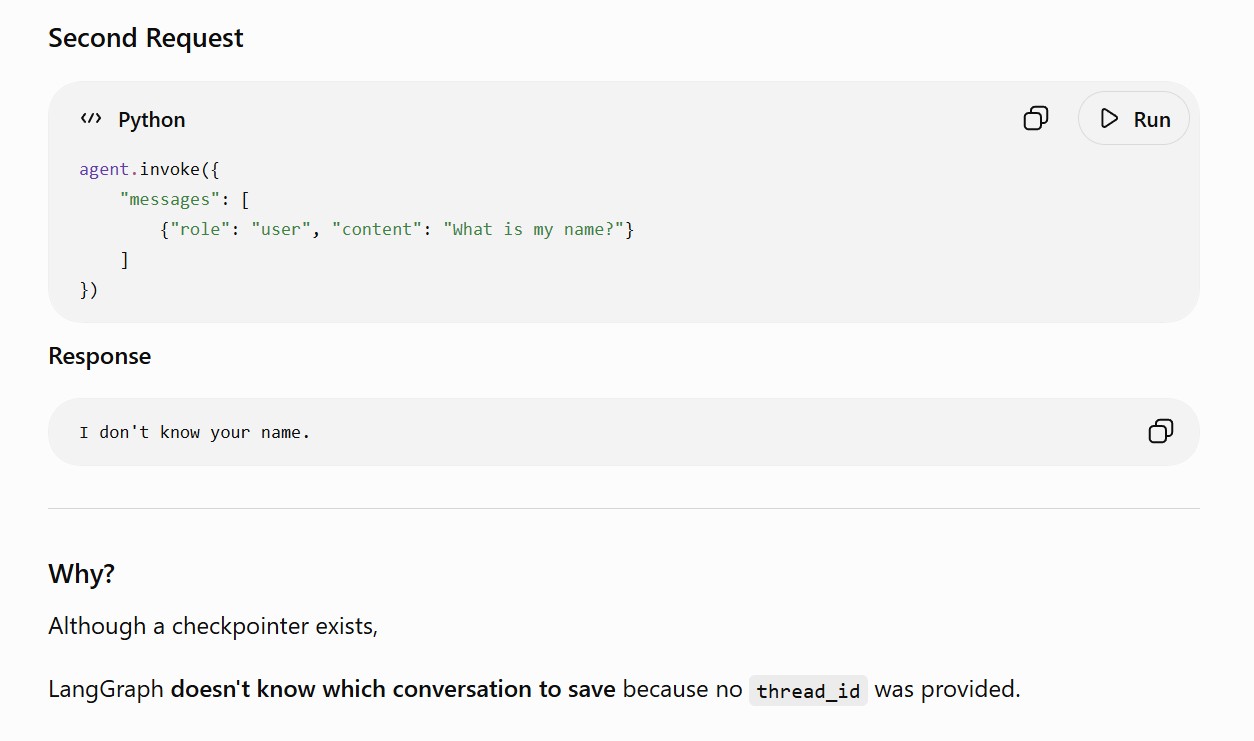
Task: Click the Why? heading
Action: coord(82,574)
